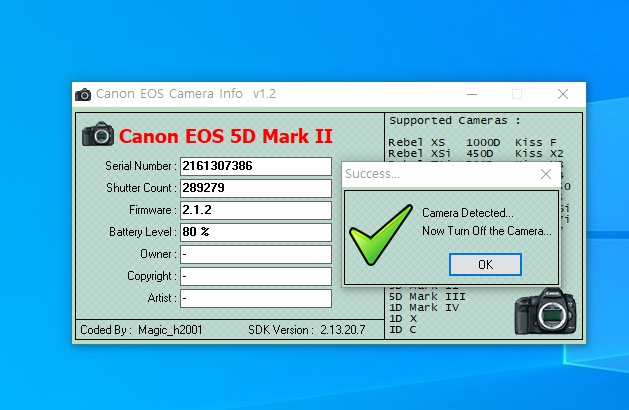Select the Serial Number field
The width and height of the screenshot is (629, 410).
[x=256, y=166]
